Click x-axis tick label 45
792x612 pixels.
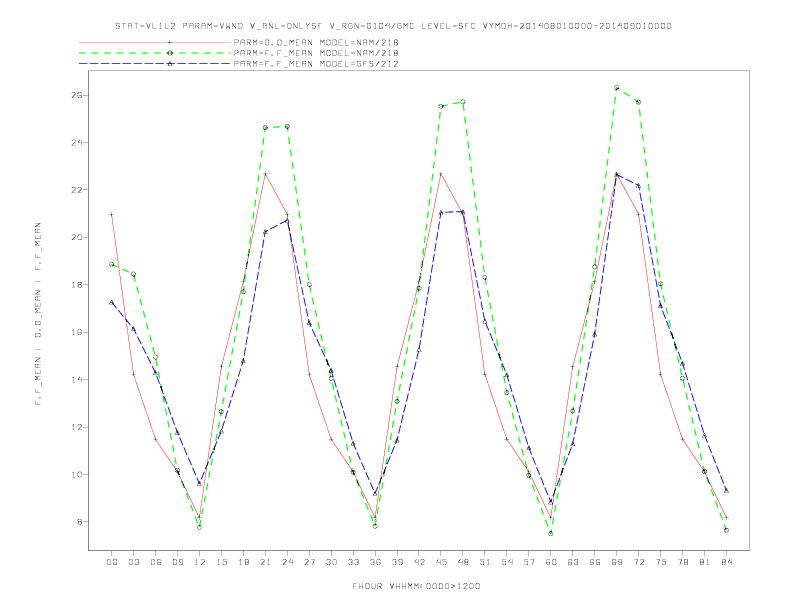[x=441, y=562]
